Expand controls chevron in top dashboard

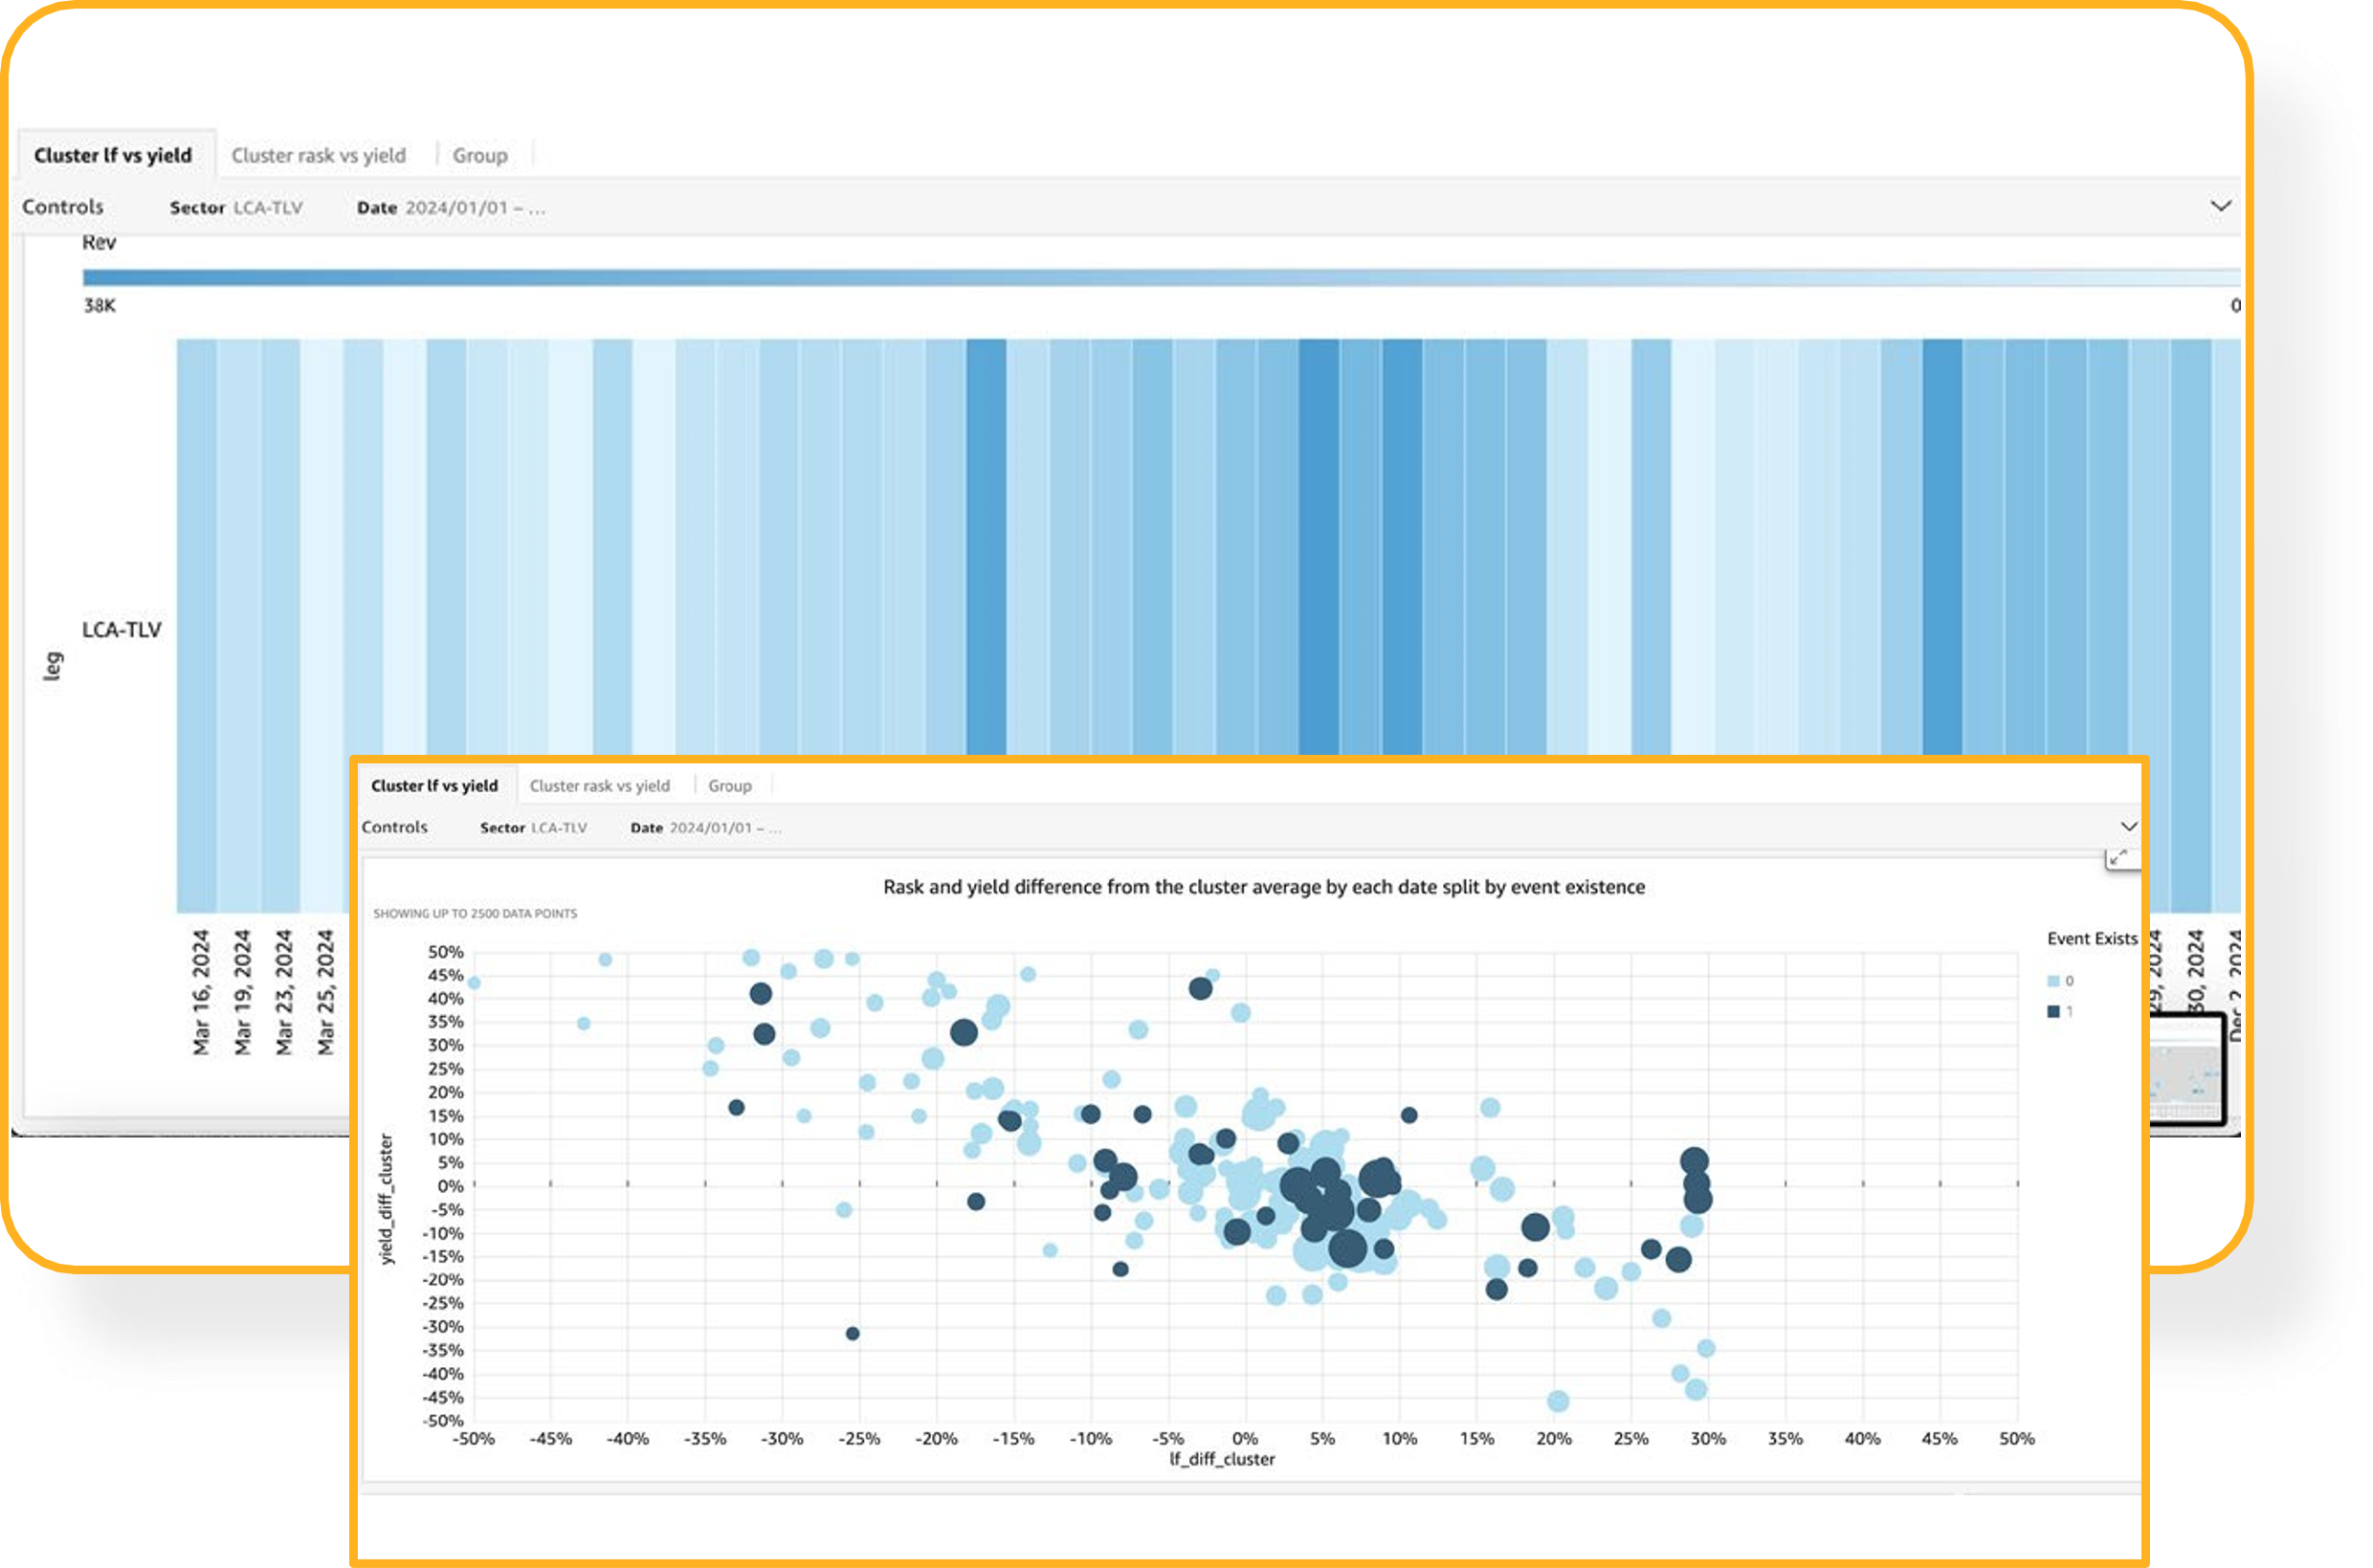click(x=2221, y=206)
